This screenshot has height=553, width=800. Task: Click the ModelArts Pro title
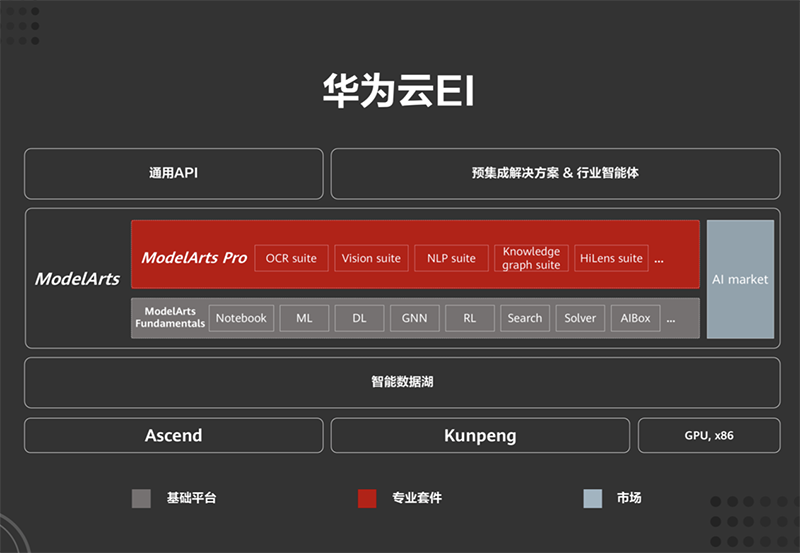tap(194, 258)
